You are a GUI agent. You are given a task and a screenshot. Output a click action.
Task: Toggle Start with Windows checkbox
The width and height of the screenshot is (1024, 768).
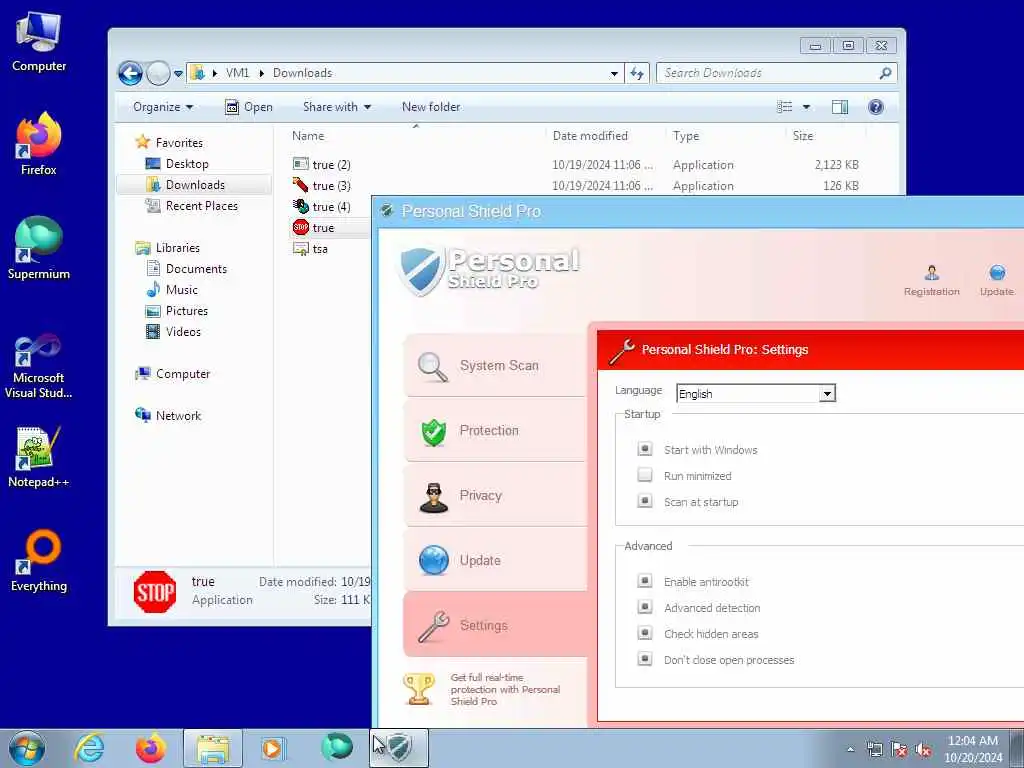point(645,449)
